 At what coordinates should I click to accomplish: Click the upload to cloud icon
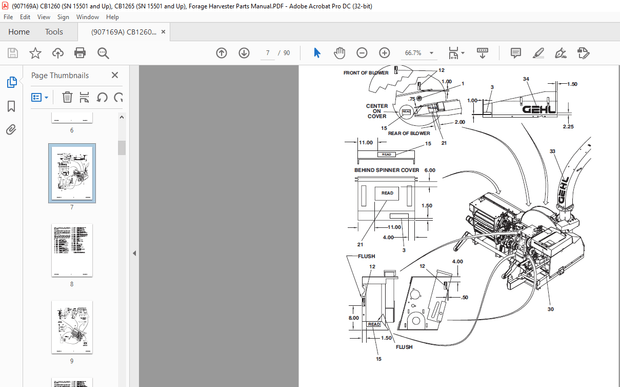(58, 53)
